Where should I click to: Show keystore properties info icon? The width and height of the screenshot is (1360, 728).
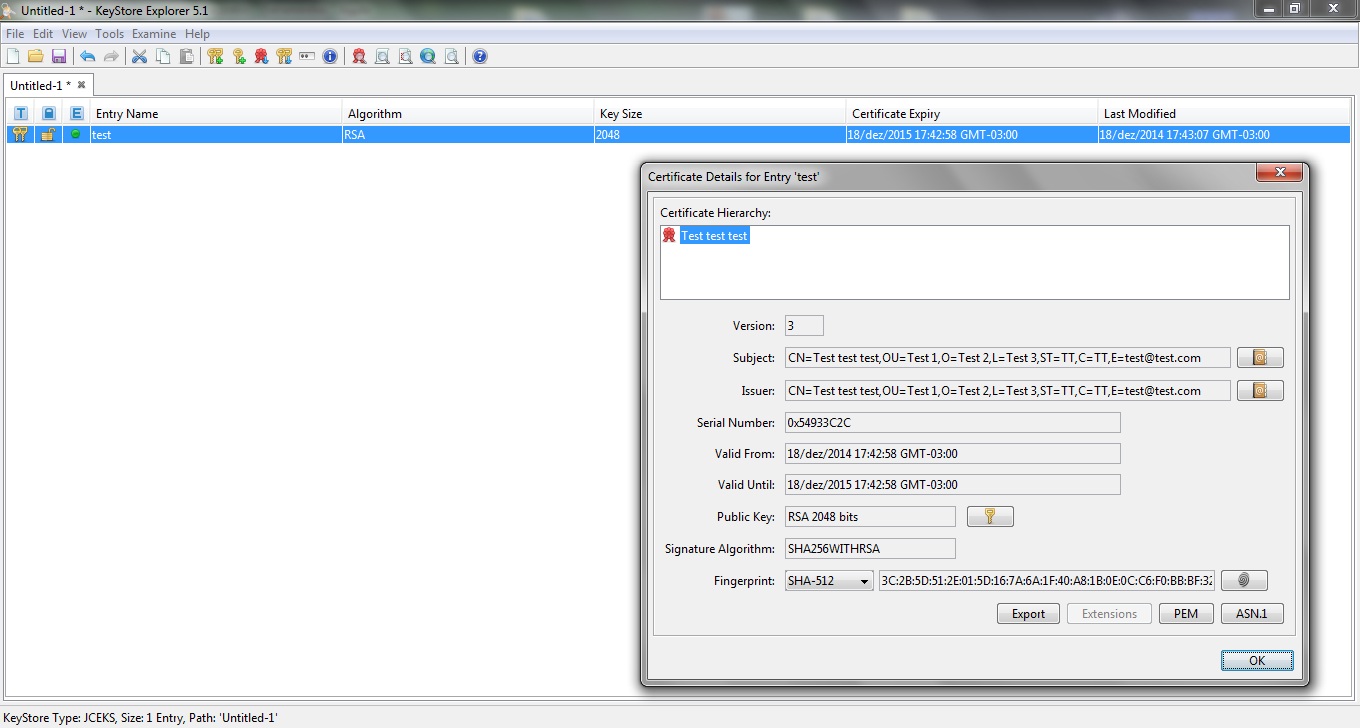(330, 56)
